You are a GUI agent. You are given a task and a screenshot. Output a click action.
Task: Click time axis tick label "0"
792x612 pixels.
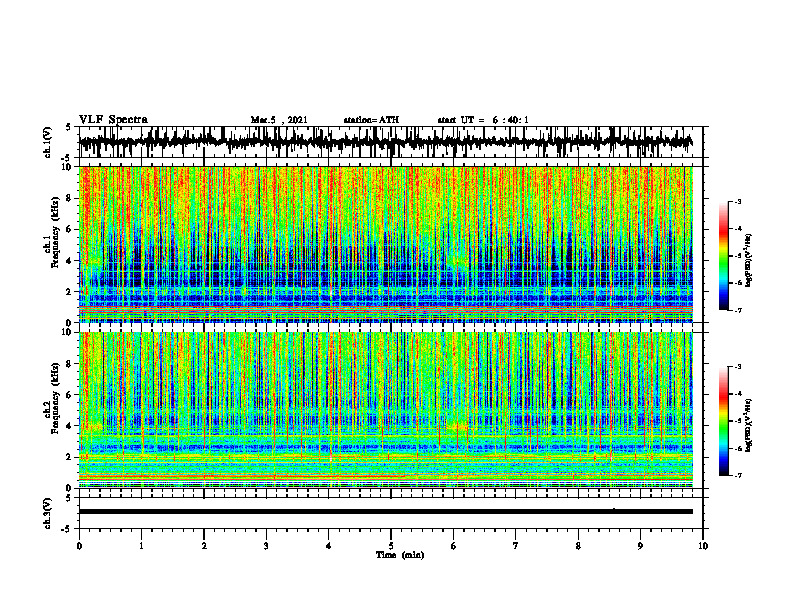click(79, 546)
